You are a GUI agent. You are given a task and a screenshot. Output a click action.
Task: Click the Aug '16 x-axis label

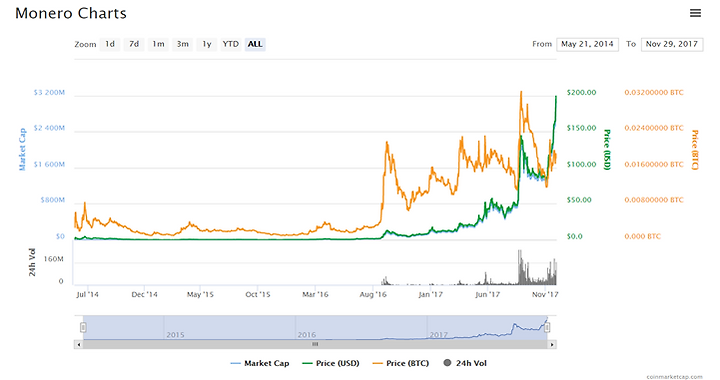(x=373, y=294)
